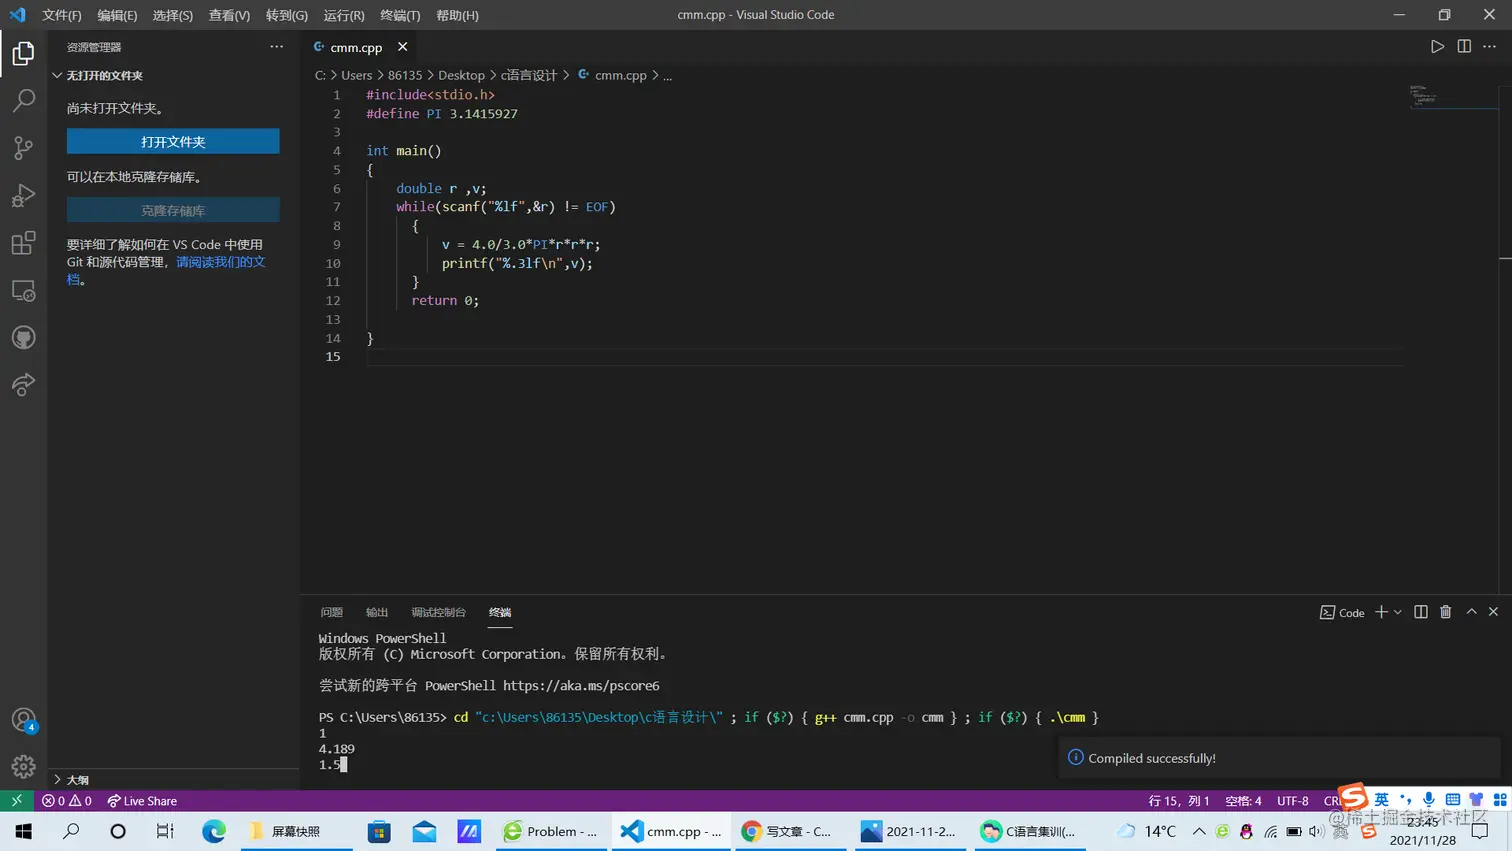This screenshot has width=1512, height=851.
Task: Show hidden system tray icons
Action: (1199, 831)
